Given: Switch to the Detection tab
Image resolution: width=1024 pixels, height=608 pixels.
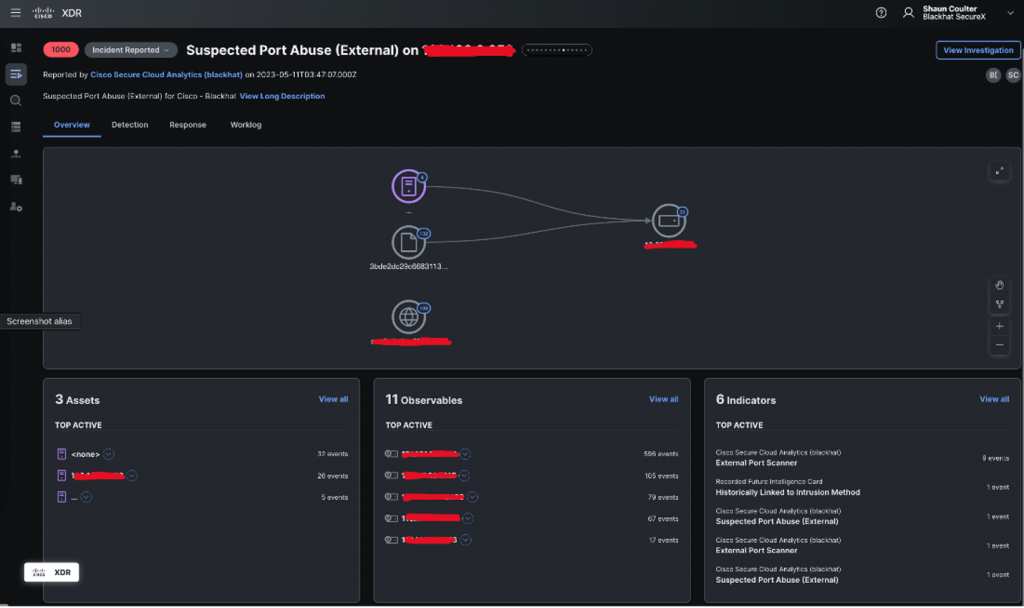Looking at the screenshot, I should pyautogui.click(x=130, y=125).
